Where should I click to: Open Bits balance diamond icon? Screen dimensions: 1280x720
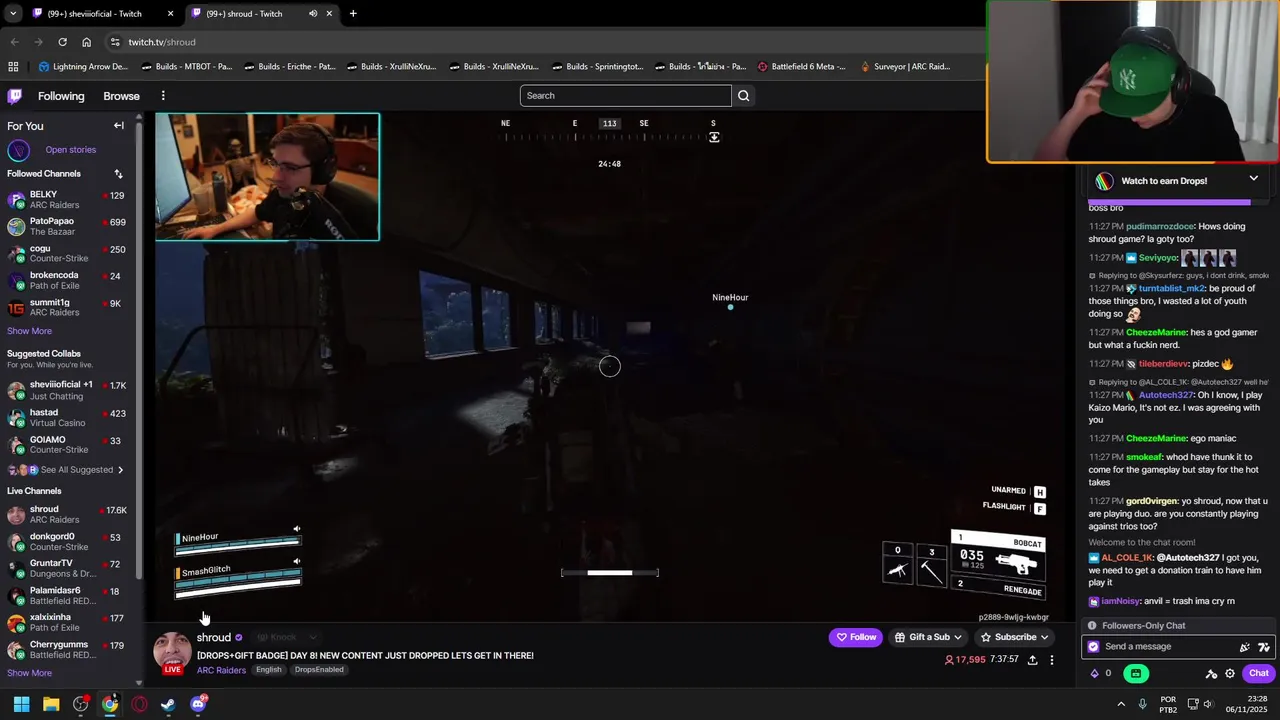coord(1094,673)
